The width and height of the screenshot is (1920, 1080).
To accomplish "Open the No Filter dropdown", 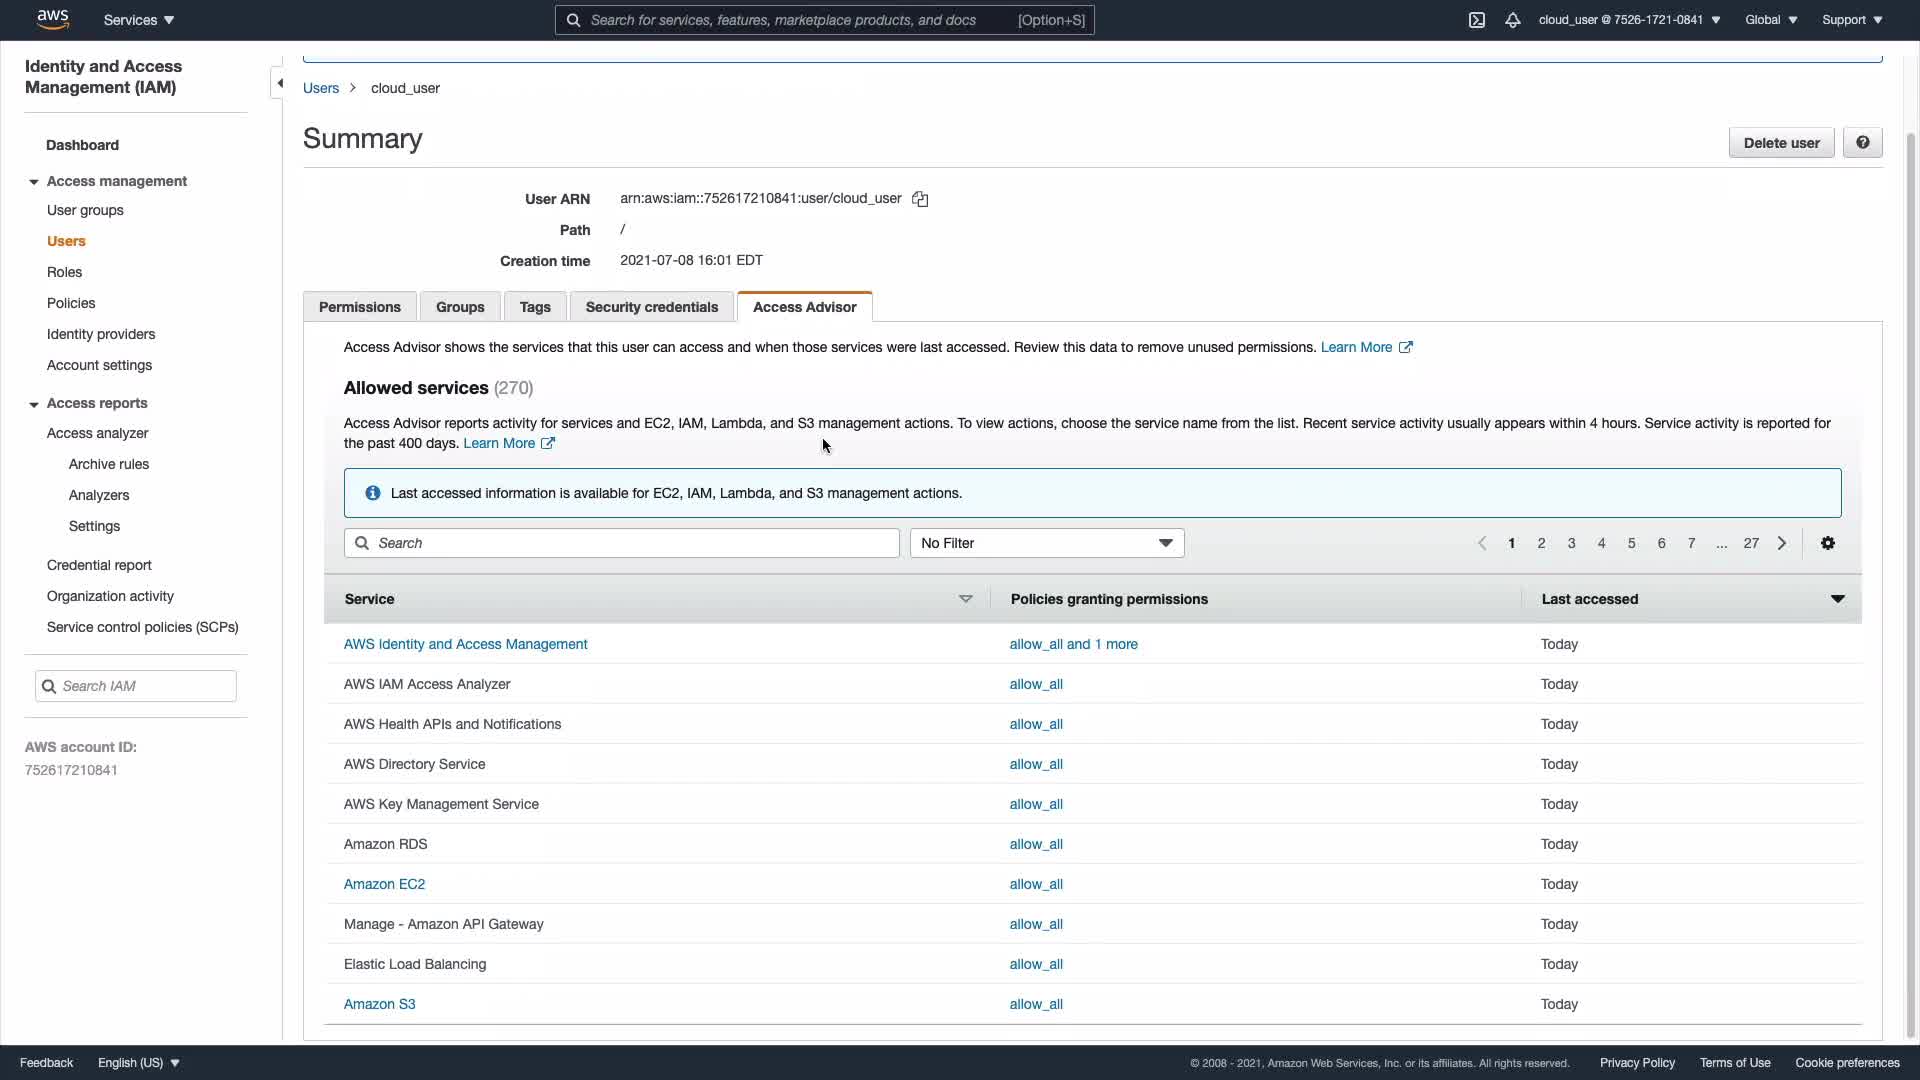I will [x=1046, y=543].
